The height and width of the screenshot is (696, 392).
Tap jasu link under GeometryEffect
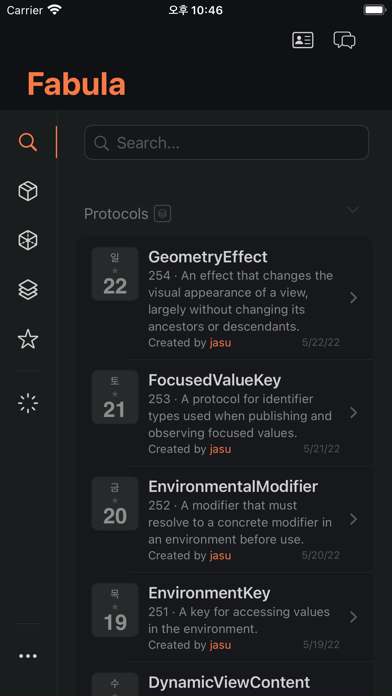click(221, 343)
